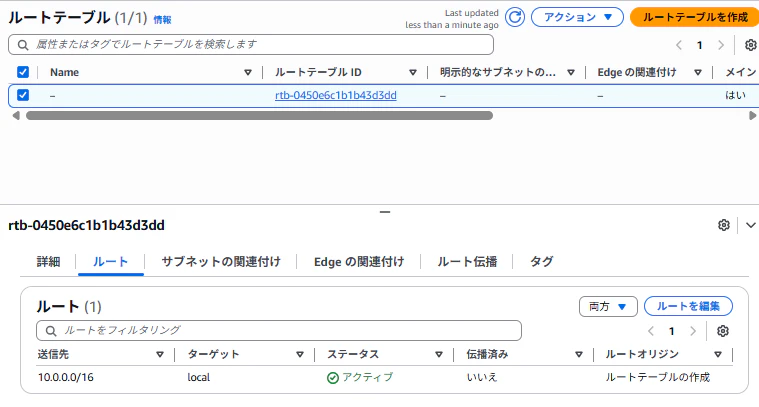Image resolution: width=759 pixels, height=407 pixels.
Task: Click the アクティブ status text
Action: (367, 377)
